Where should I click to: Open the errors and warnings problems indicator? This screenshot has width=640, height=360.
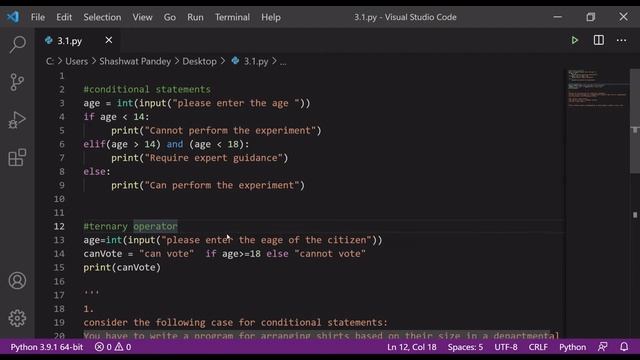pos(113,347)
